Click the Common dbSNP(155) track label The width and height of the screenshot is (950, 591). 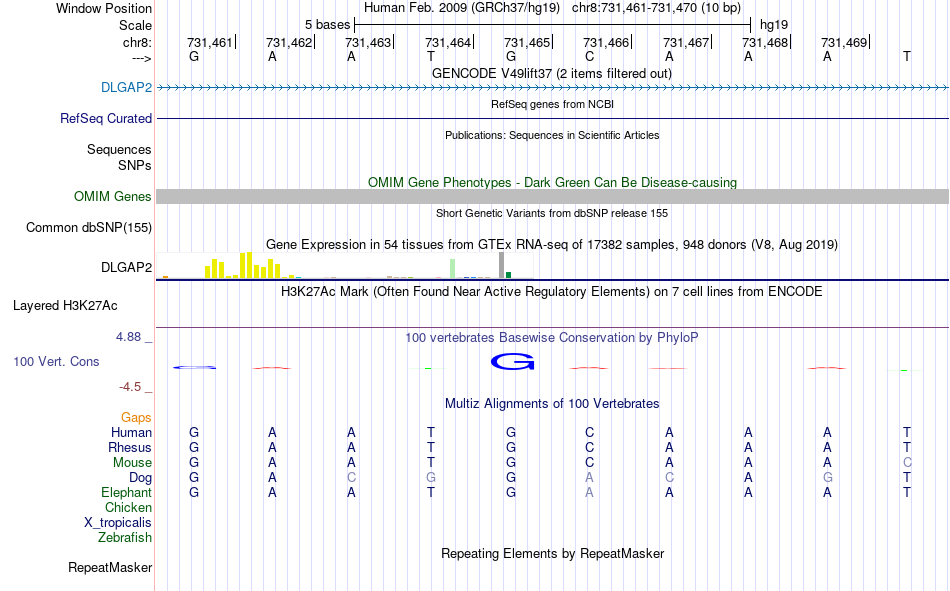(88, 227)
